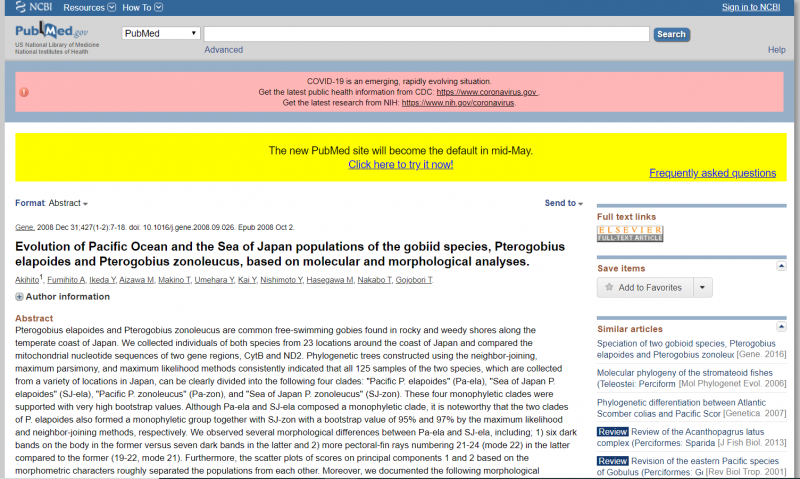Expand the Format: Abstract dropdown
This screenshot has height=479, width=800.
(51, 203)
